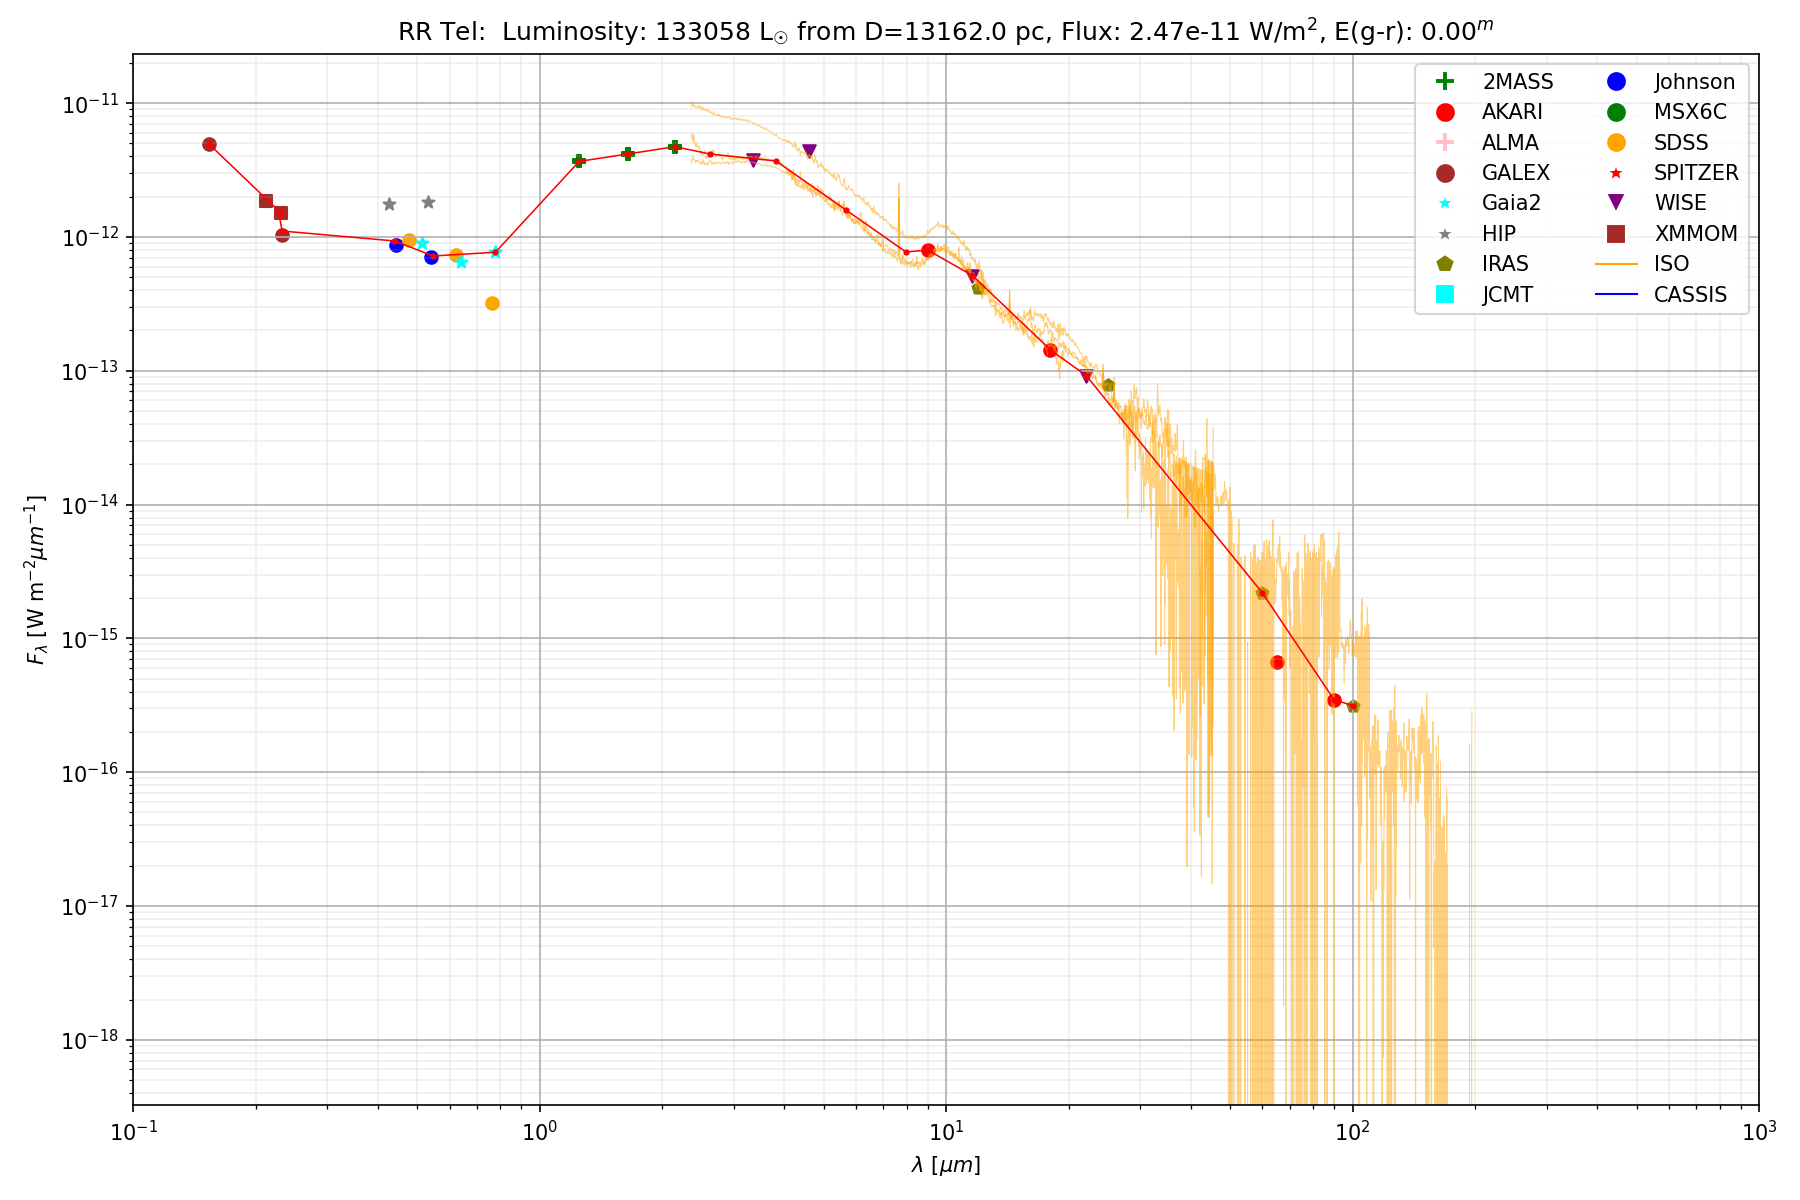Click the GALEX legend label text

pyautogui.click(x=1515, y=173)
